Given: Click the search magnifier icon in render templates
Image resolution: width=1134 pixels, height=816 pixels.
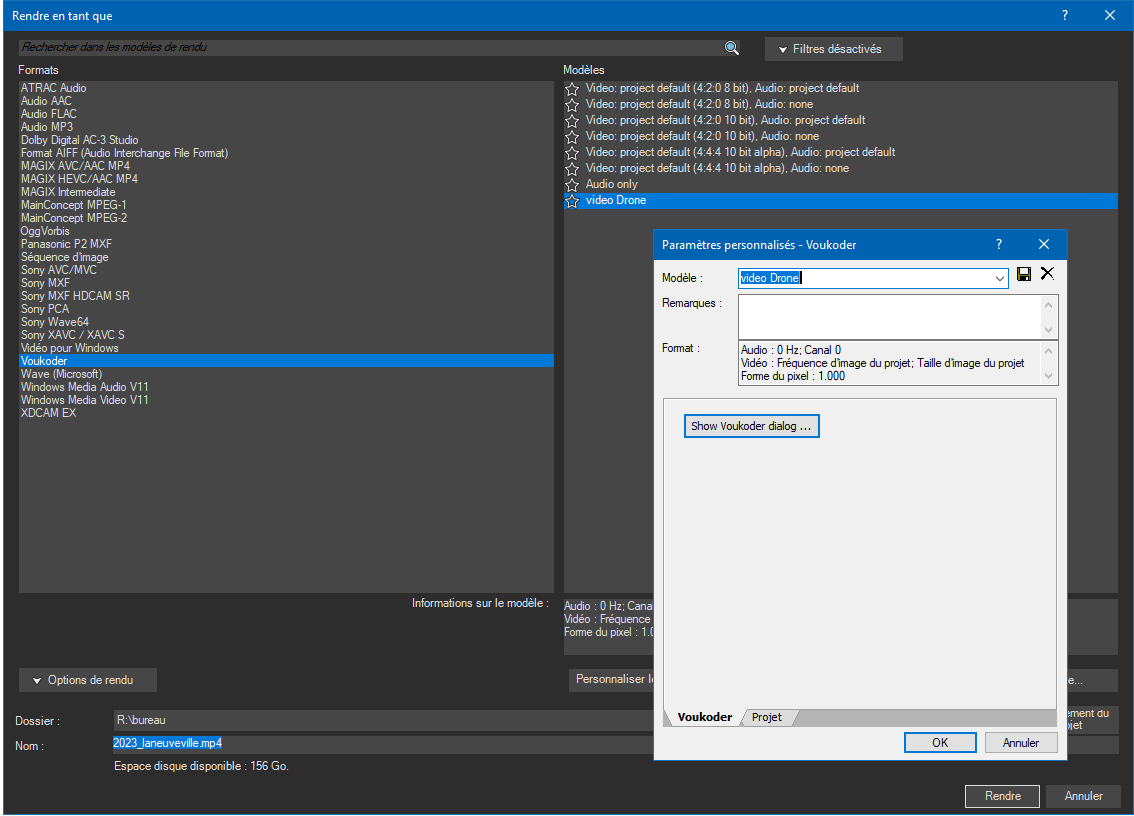Looking at the screenshot, I should click(731, 48).
